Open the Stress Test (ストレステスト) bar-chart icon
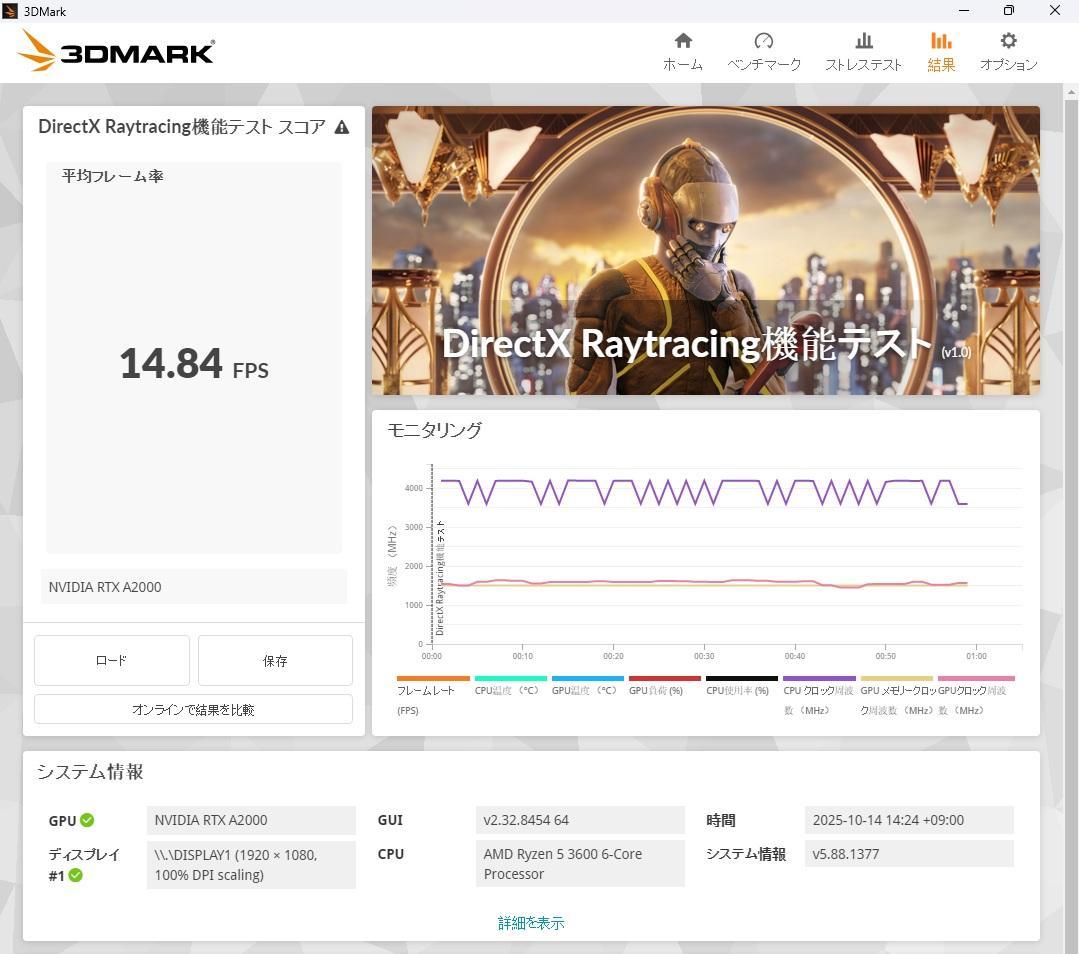Viewport: 1079px width, 954px height. (x=863, y=41)
